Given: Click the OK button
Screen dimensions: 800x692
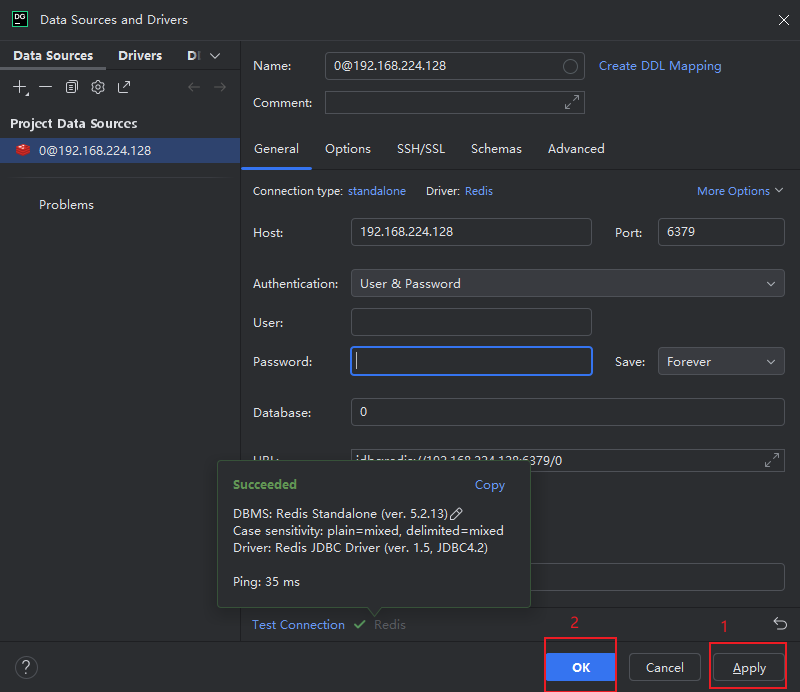Looking at the screenshot, I should (x=581, y=667).
